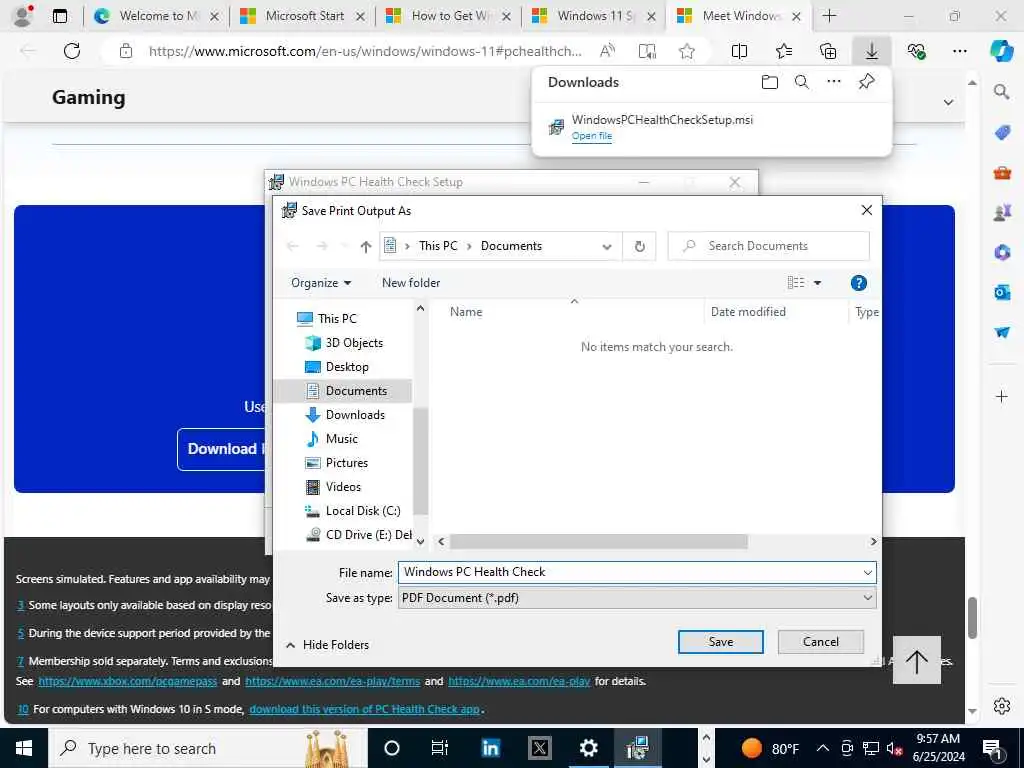Click download PC Health Check app link
This screenshot has width=1024, height=768.
(x=364, y=709)
